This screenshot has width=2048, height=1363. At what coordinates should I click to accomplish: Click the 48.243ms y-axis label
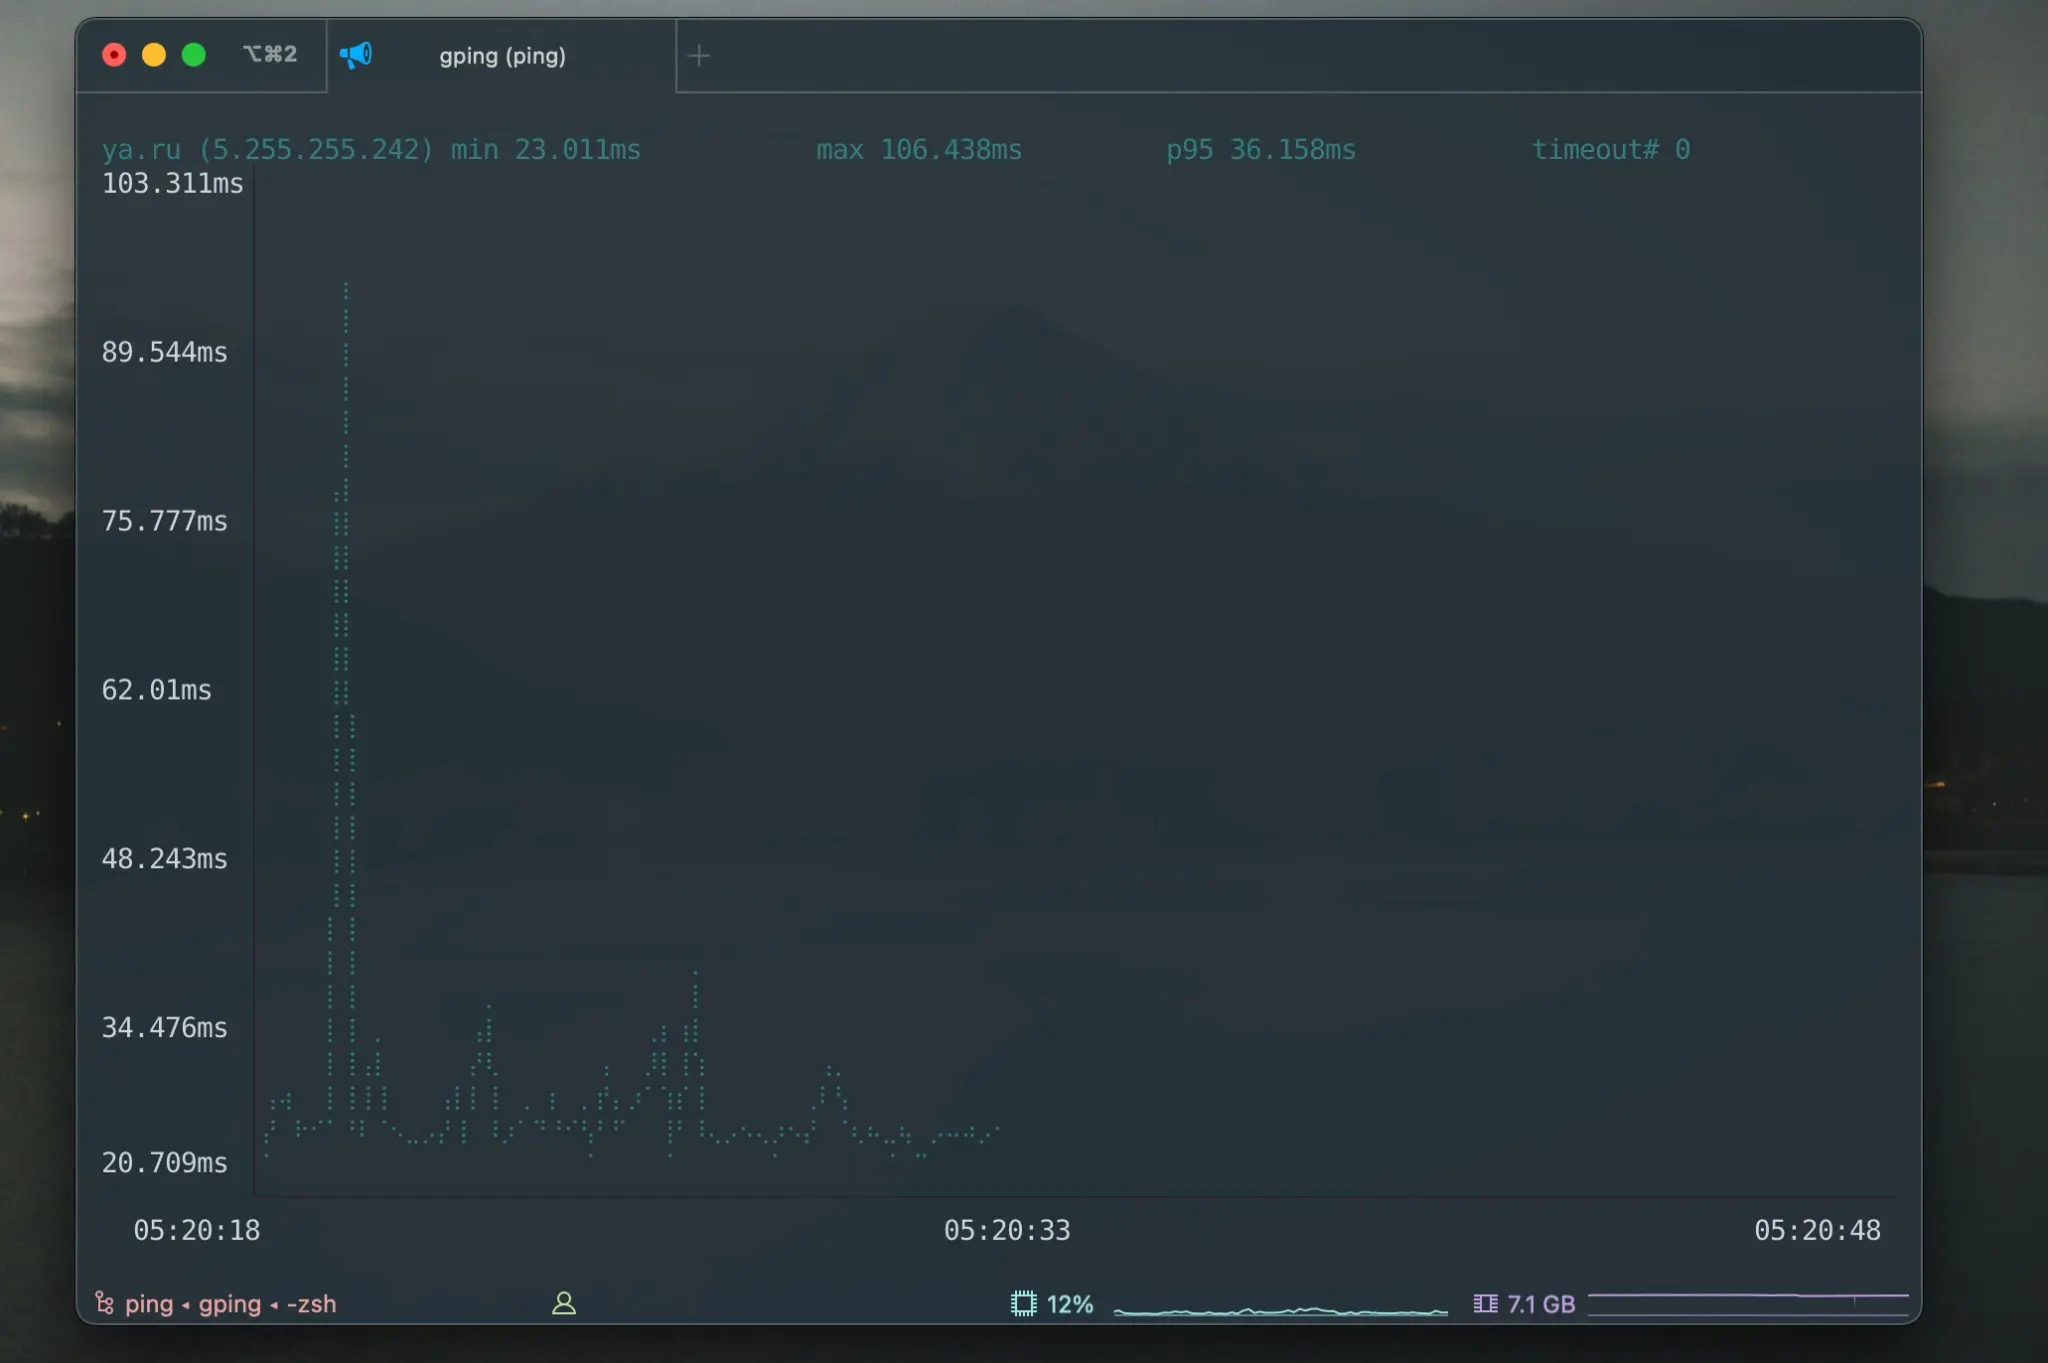click(165, 859)
